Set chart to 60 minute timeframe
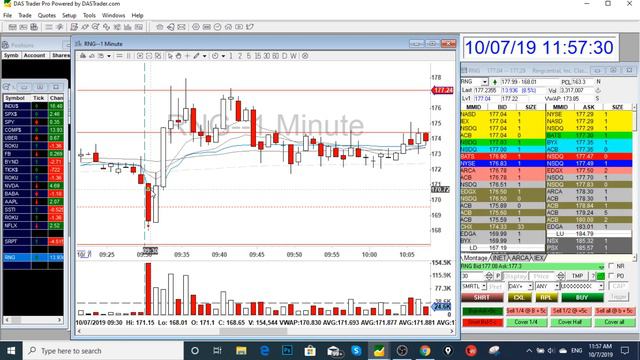Viewport: 640px width, 360px height. 276,56
